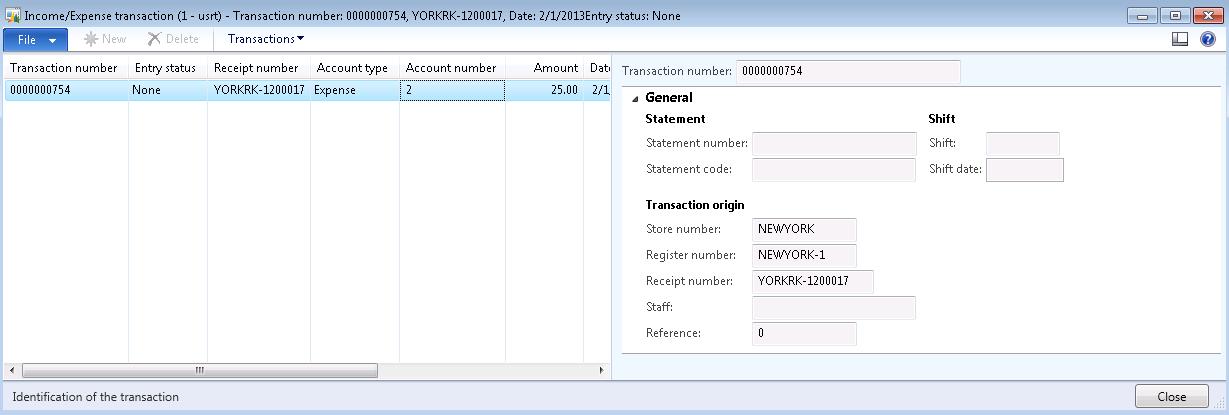Click the Reference field

804,334
